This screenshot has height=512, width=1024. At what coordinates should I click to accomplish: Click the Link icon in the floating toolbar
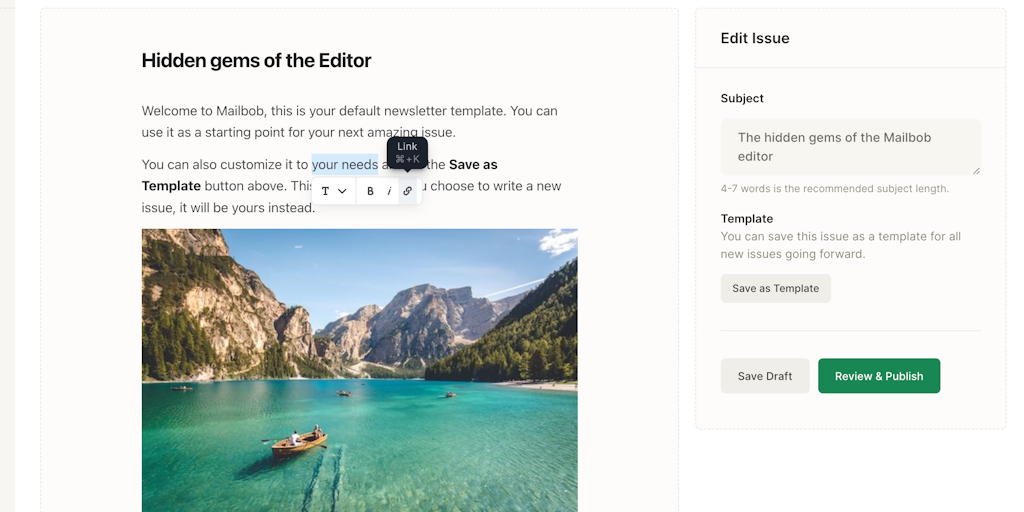[x=407, y=191]
